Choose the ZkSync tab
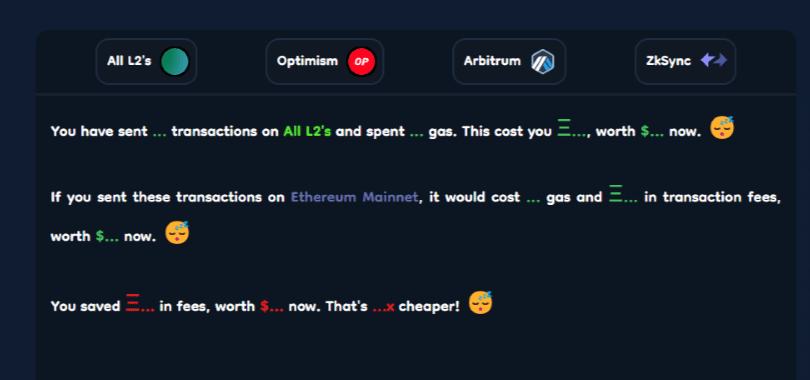The height and width of the screenshot is (380, 810). 685,61
